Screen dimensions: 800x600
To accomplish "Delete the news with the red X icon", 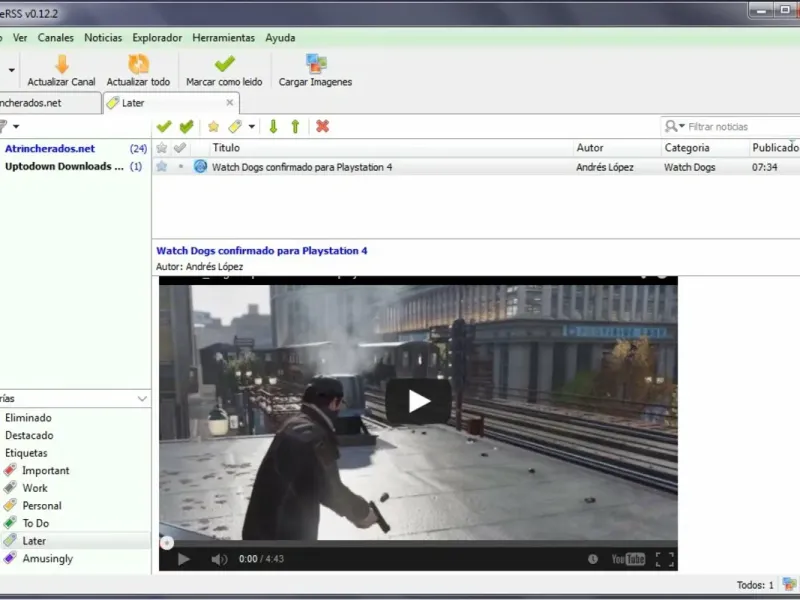I will tap(322, 126).
